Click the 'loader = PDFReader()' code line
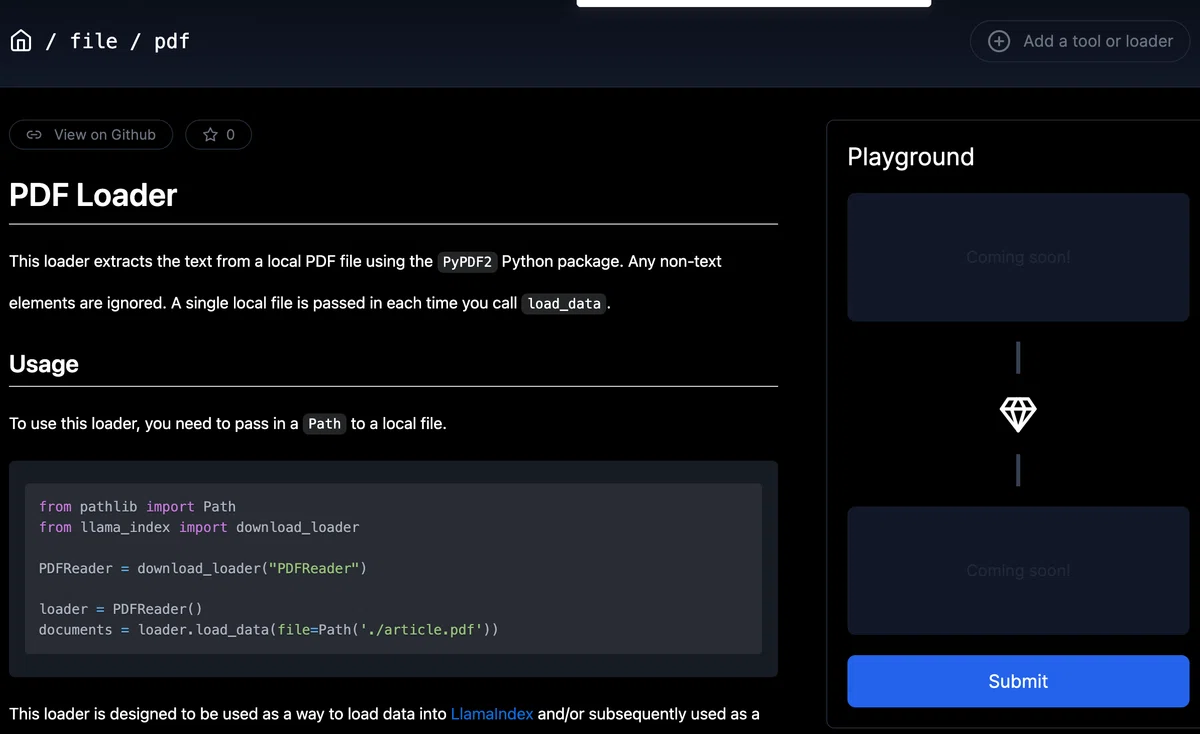This screenshot has height=734, width=1200. (121, 609)
